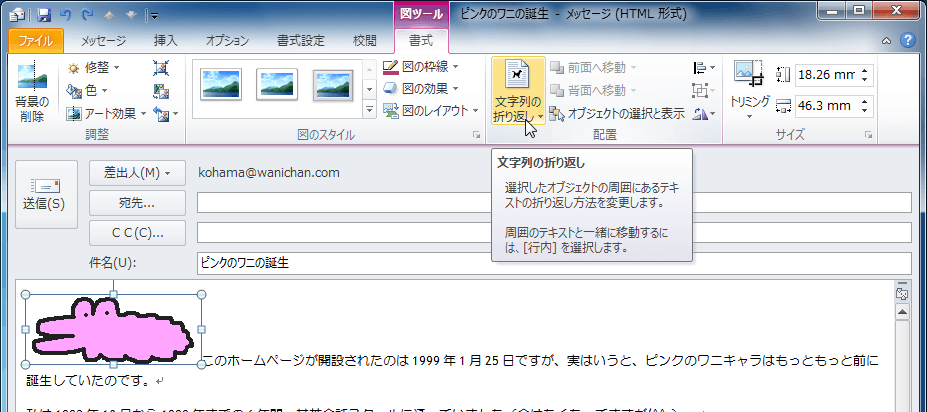The image size is (927, 412).
Task: Select the first picture style thumbnail
Action: [221, 85]
